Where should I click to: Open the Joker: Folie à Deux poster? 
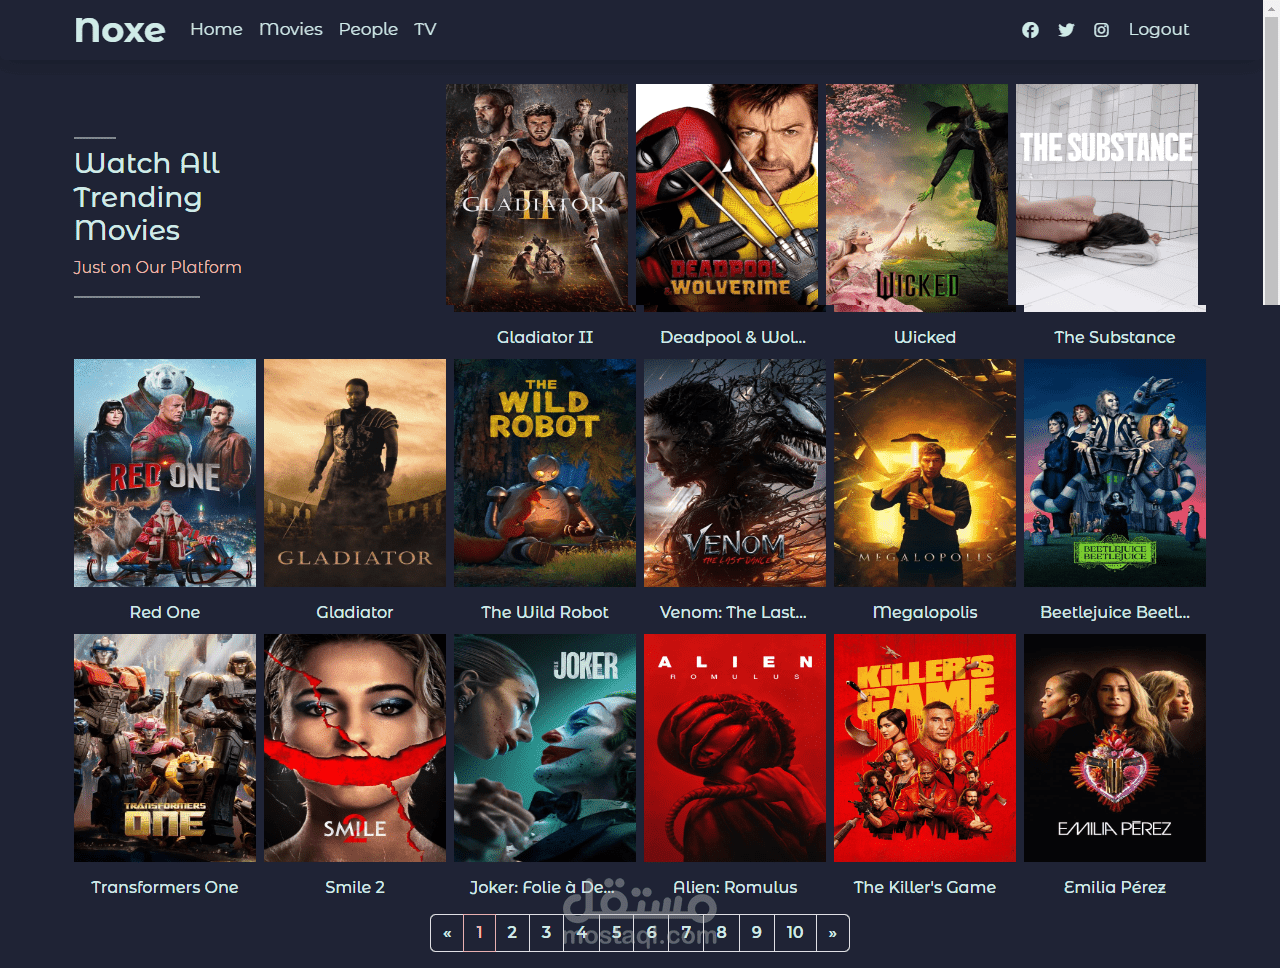tap(545, 748)
